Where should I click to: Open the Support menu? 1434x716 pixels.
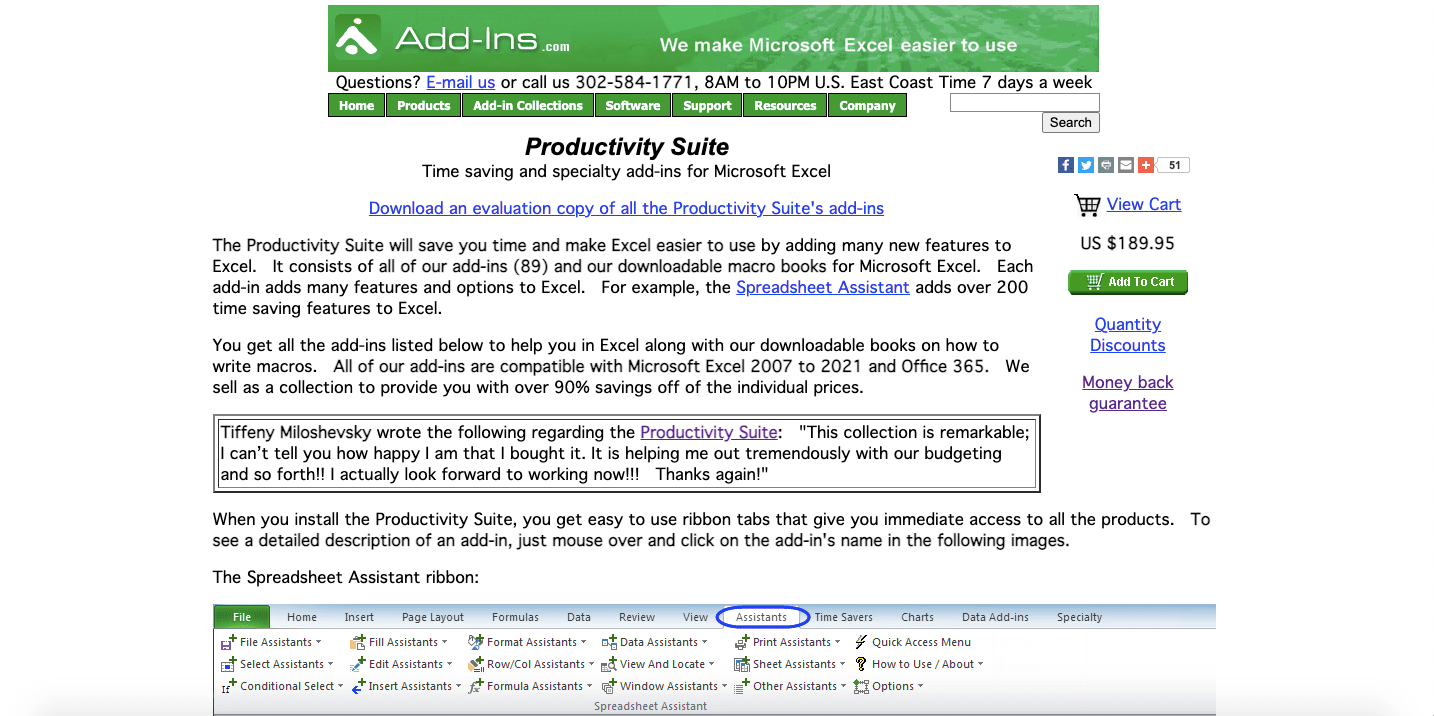(708, 105)
